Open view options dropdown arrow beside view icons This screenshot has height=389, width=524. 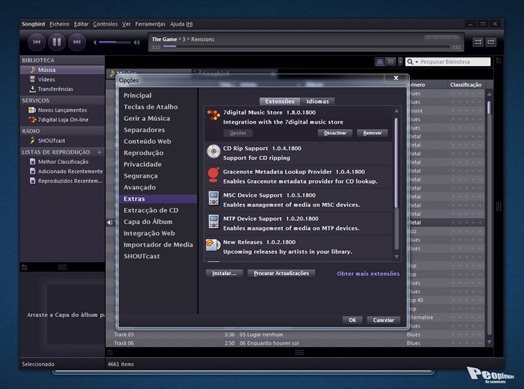[400, 62]
